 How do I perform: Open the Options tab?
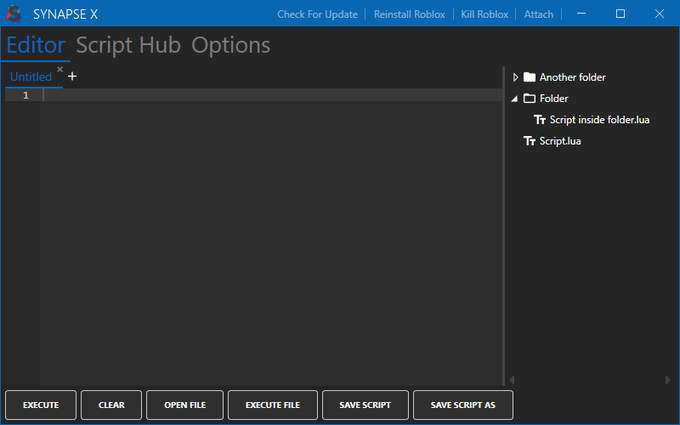(231, 45)
